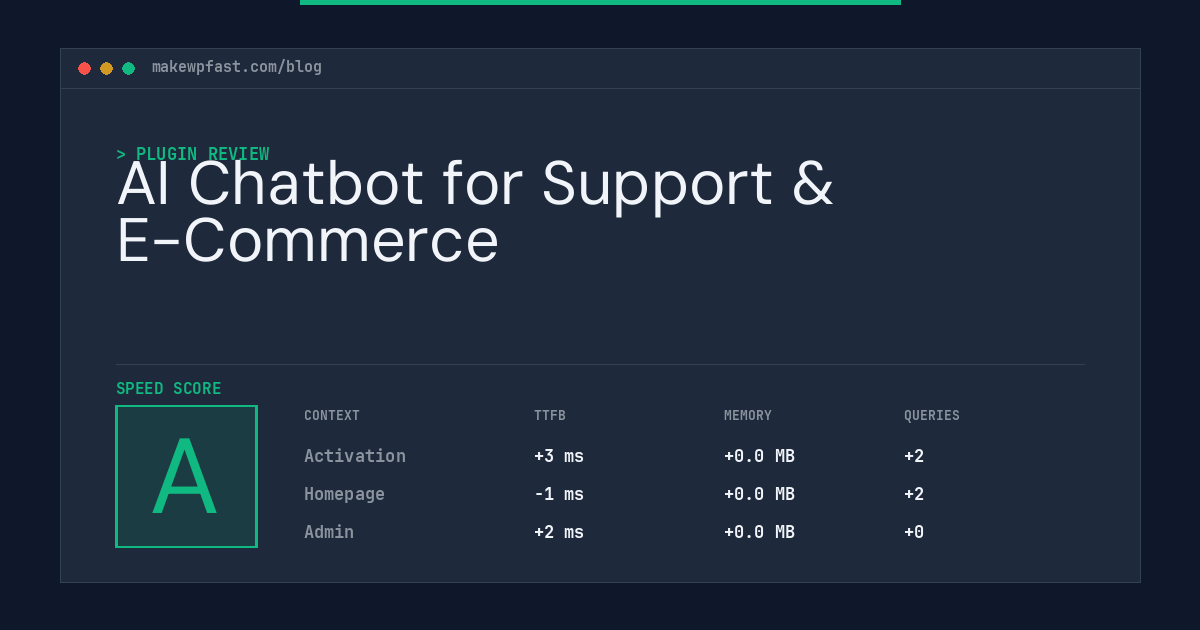Click the grade A score box
Image resolution: width=1200 pixels, height=630 pixels.
(x=186, y=476)
